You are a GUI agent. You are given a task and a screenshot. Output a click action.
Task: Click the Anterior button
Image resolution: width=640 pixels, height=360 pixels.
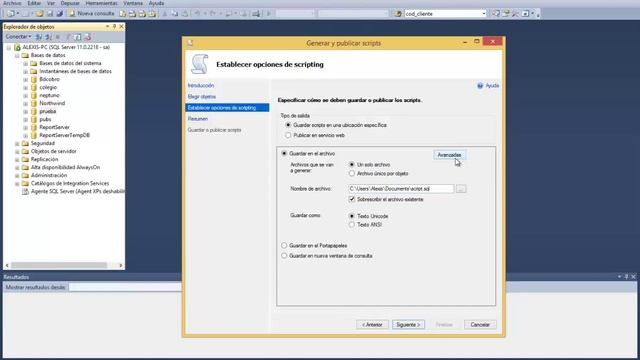point(372,324)
